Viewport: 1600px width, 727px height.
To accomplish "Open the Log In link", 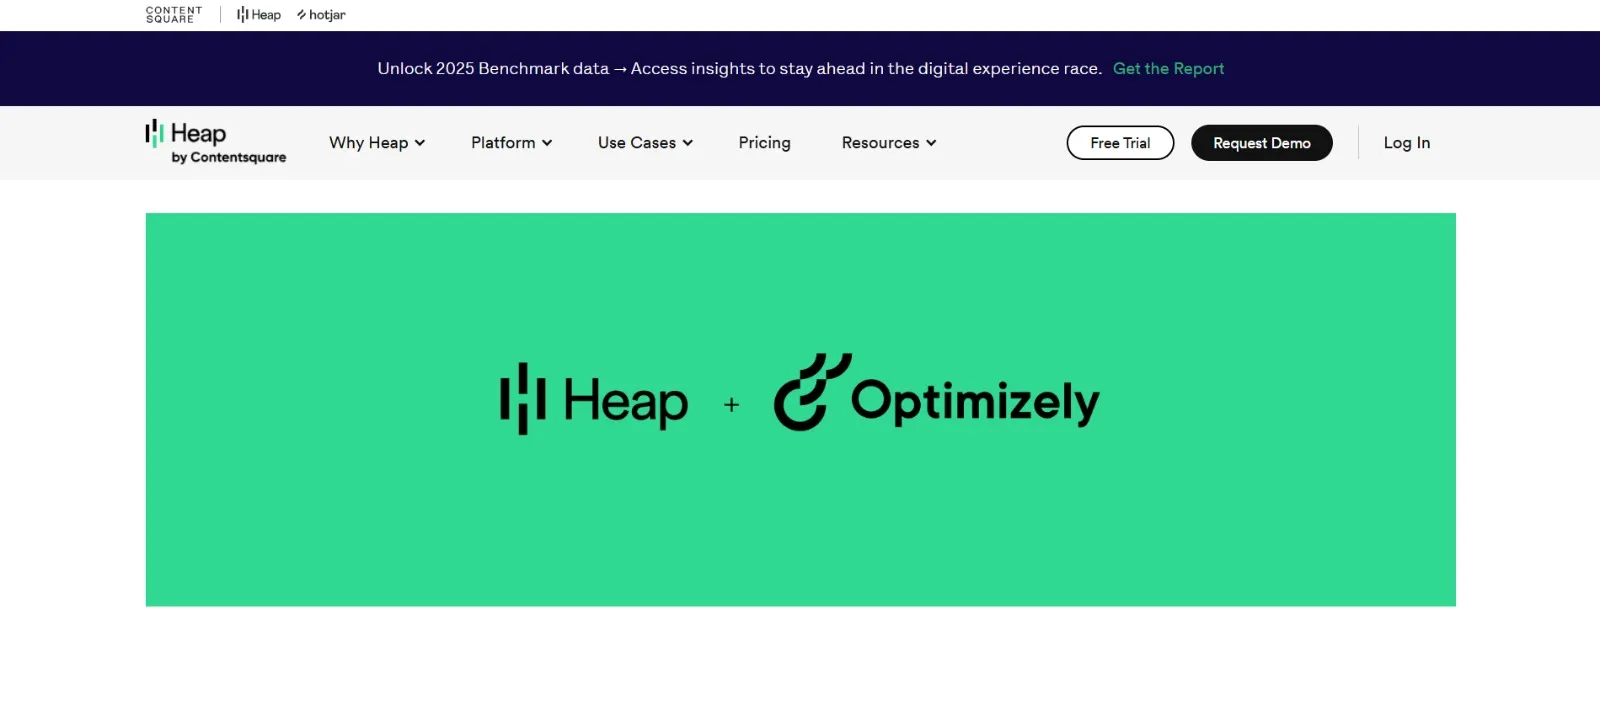I will click(x=1407, y=143).
